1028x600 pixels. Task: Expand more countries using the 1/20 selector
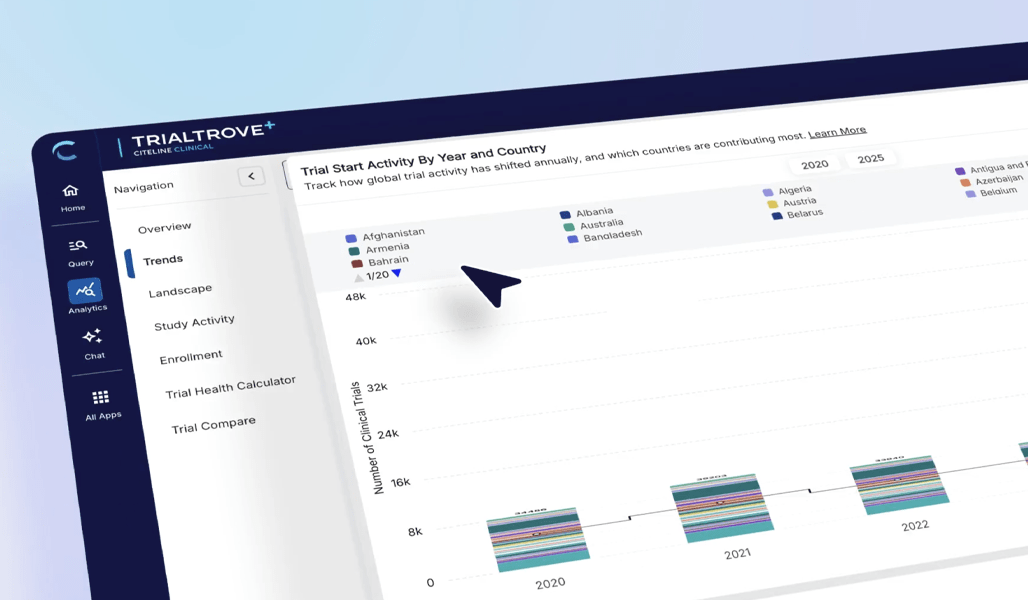378,277
